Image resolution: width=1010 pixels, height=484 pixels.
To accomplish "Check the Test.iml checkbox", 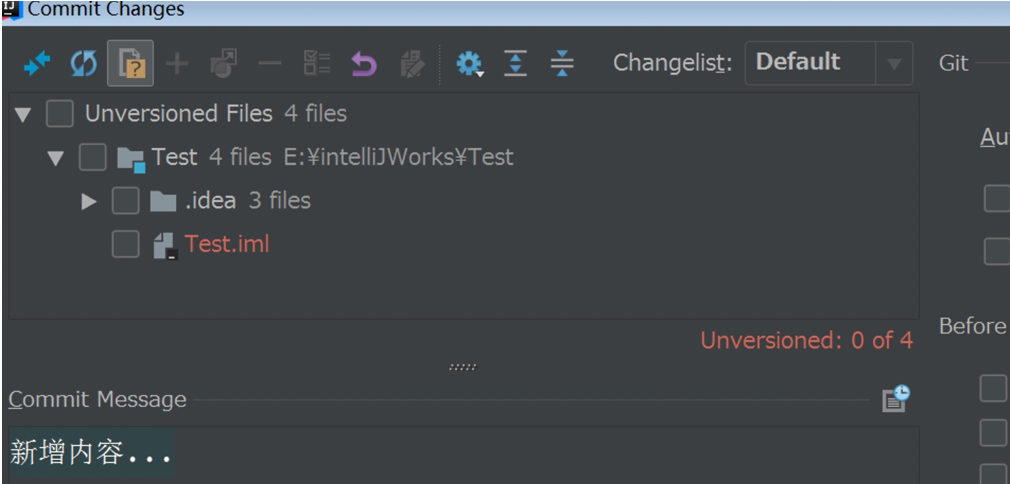I will [126, 244].
